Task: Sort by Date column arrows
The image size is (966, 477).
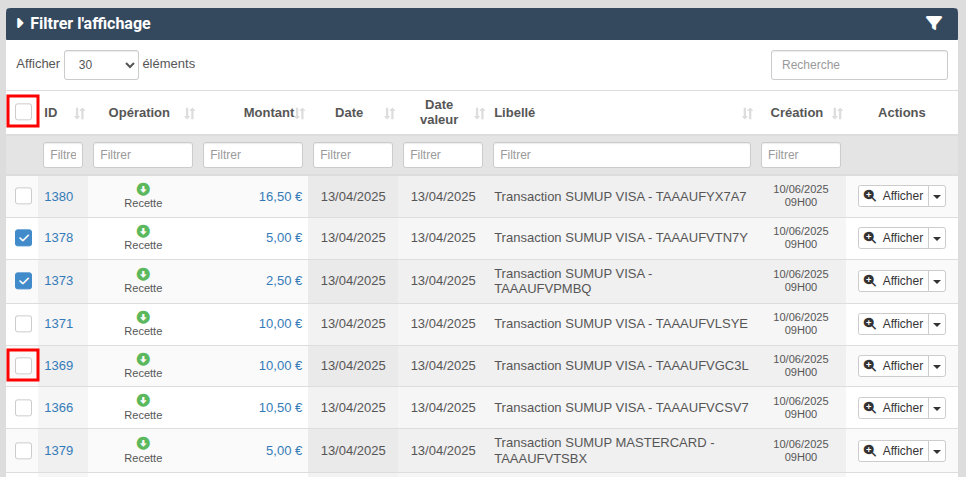Action: click(x=389, y=113)
